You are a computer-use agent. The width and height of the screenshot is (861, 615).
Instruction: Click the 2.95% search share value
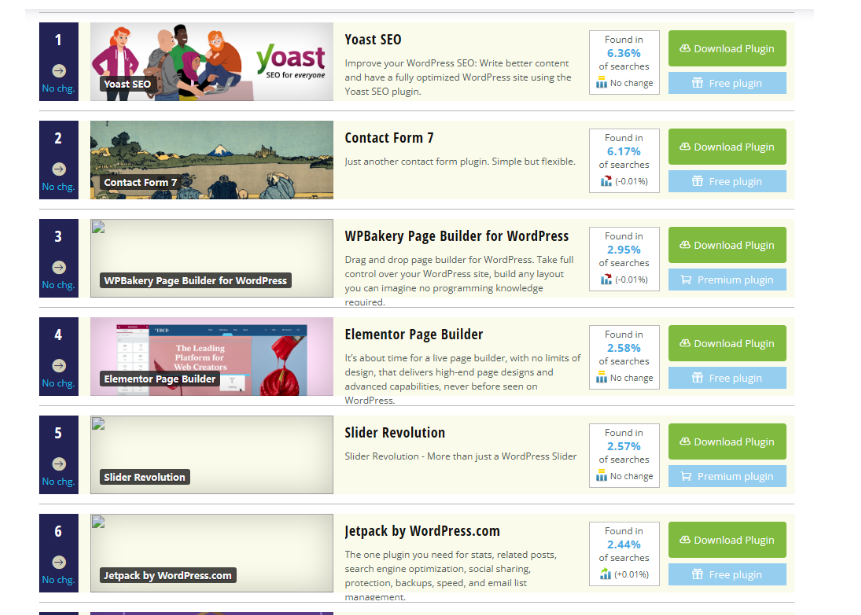[624, 250]
